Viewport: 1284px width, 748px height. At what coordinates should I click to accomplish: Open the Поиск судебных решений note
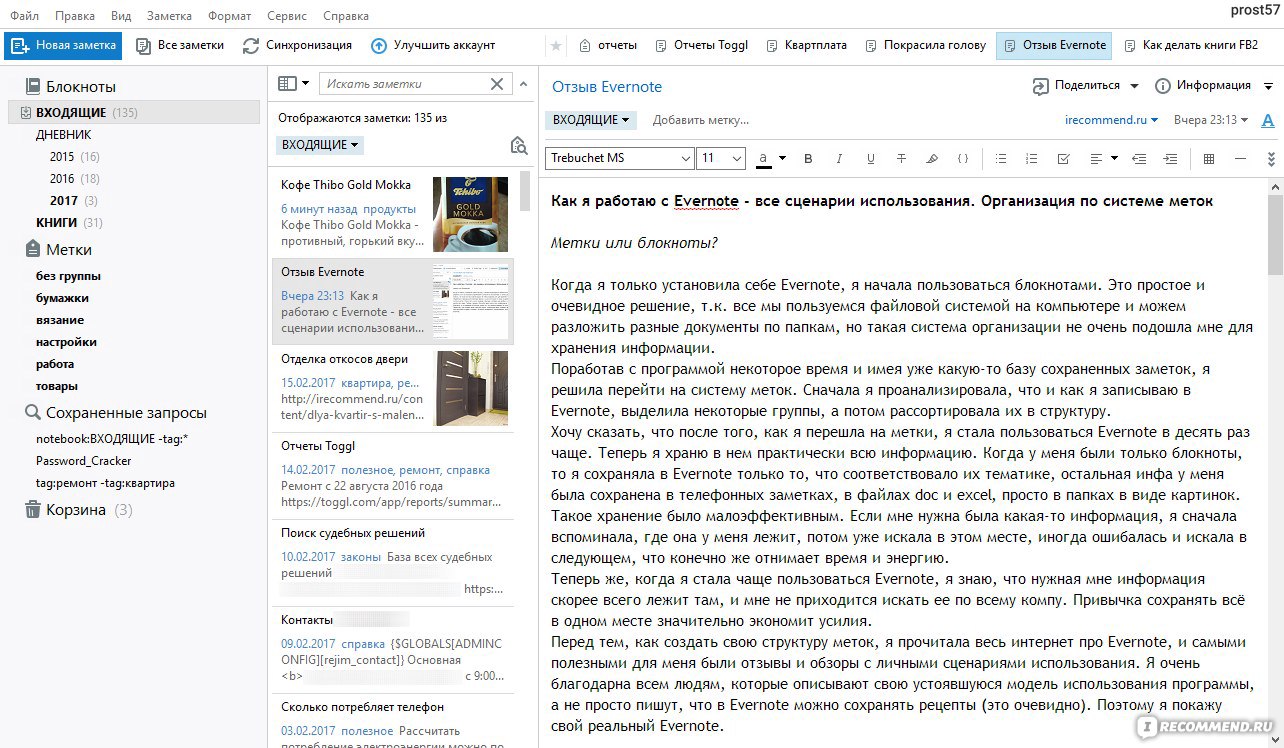tap(392, 563)
